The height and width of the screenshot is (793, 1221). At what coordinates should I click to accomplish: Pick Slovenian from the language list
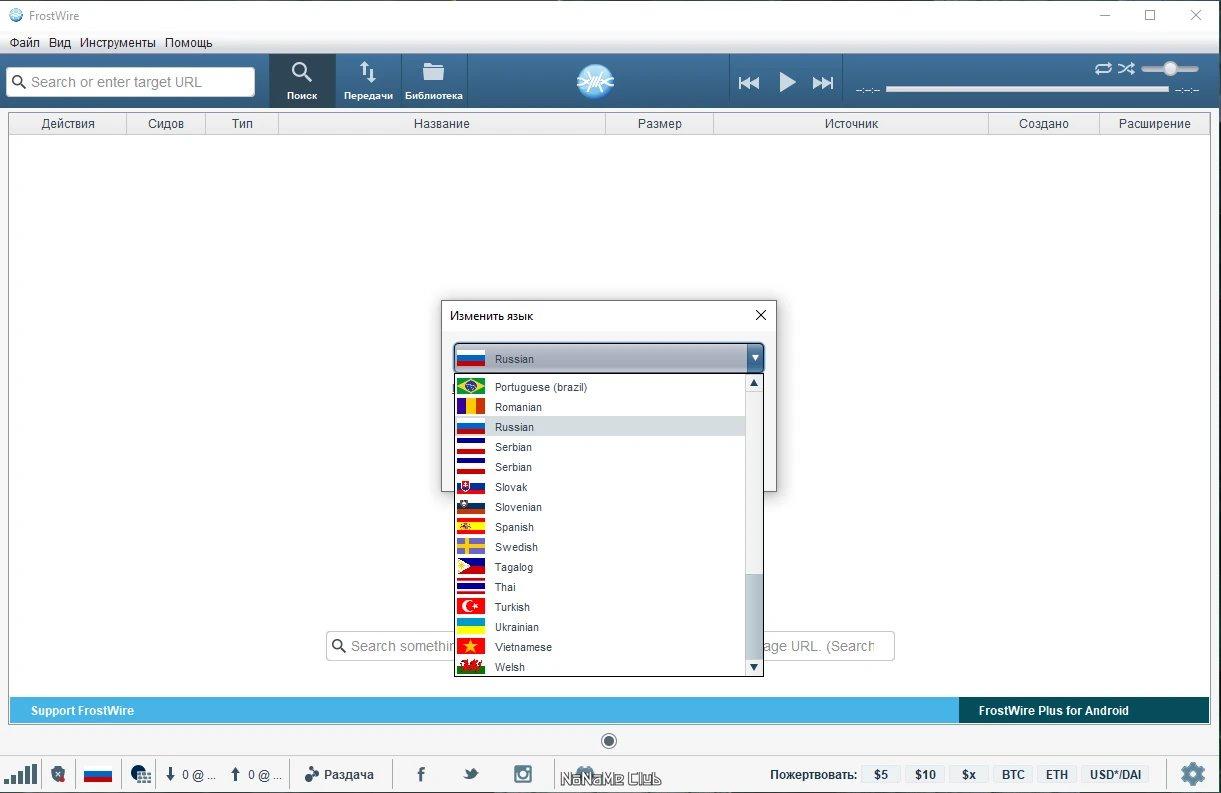(600, 507)
